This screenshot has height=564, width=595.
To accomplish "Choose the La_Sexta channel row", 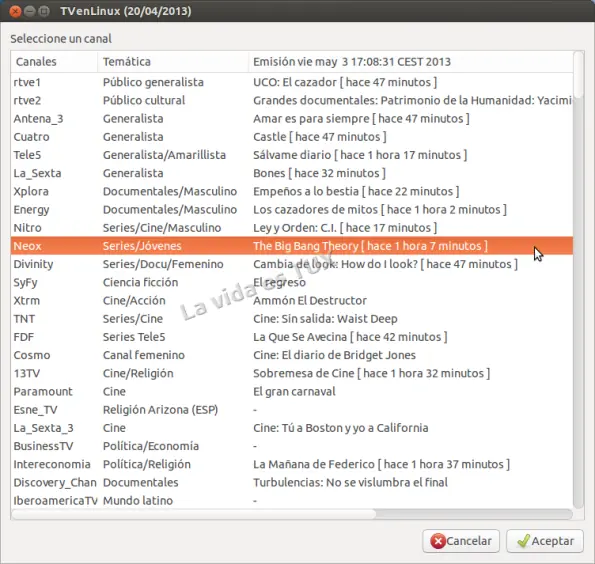I will click(292, 173).
